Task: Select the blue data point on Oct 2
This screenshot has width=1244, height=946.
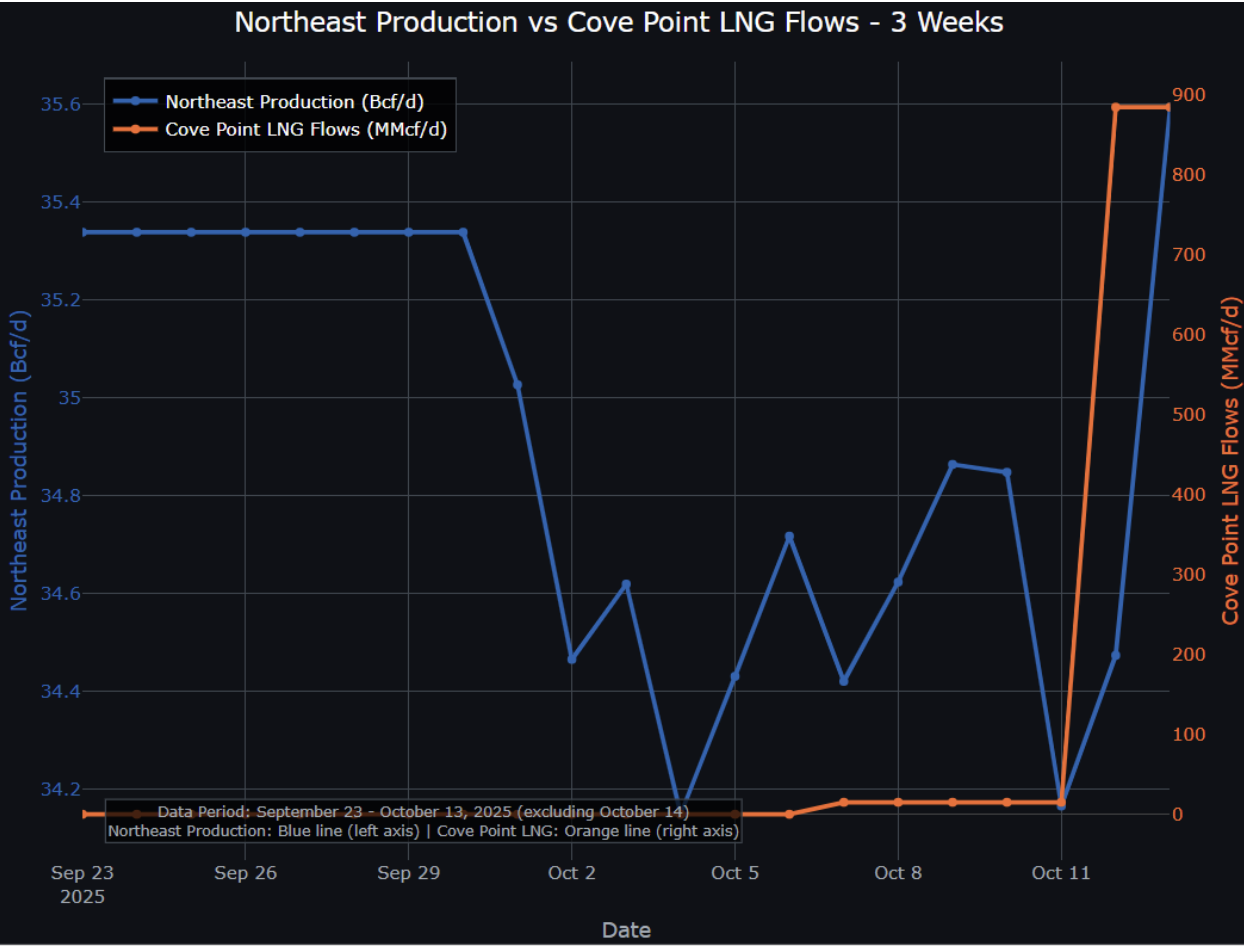Action: point(572,659)
